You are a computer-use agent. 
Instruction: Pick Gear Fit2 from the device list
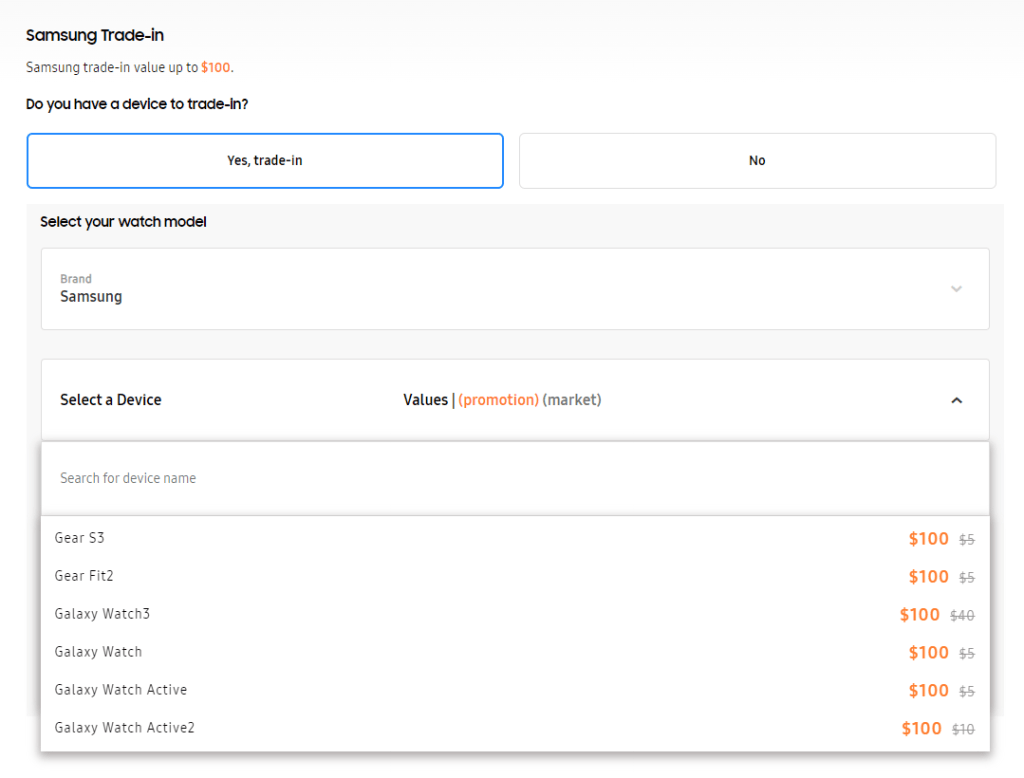[x=84, y=576]
